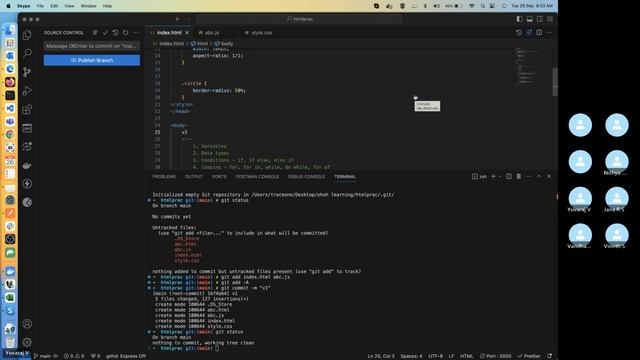This screenshot has height=360, width=640.
Task: Open the DEBUG CONSOLE panel tab
Action: click(306, 177)
